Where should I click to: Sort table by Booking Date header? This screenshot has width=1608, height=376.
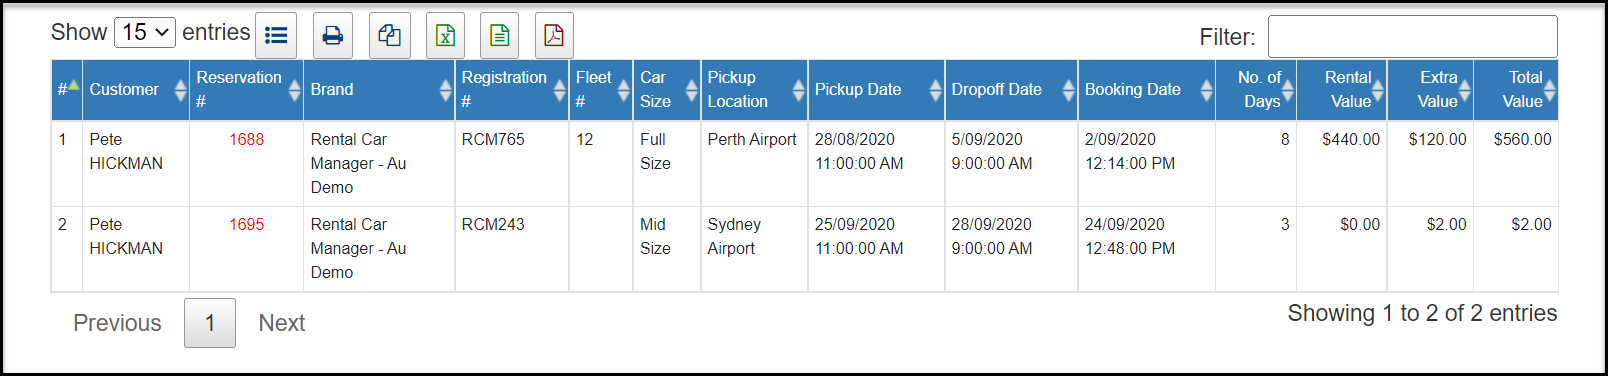tap(1146, 90)
